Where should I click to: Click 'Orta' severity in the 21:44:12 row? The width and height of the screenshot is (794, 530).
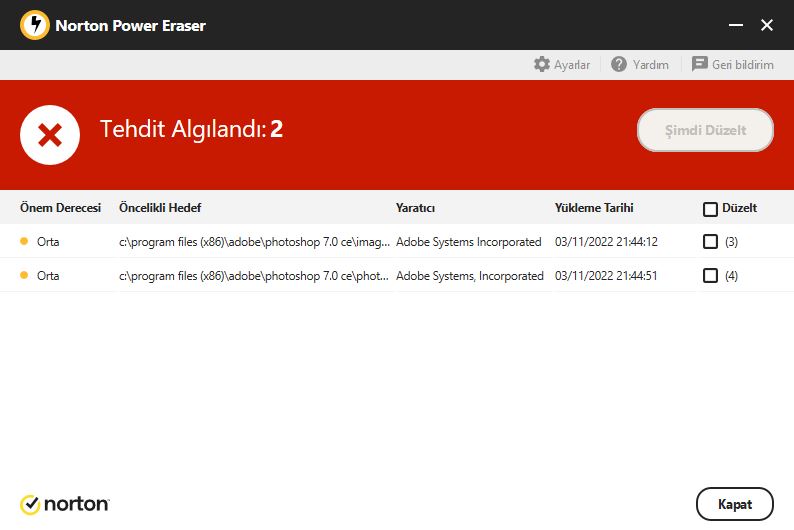click(48, 242)
